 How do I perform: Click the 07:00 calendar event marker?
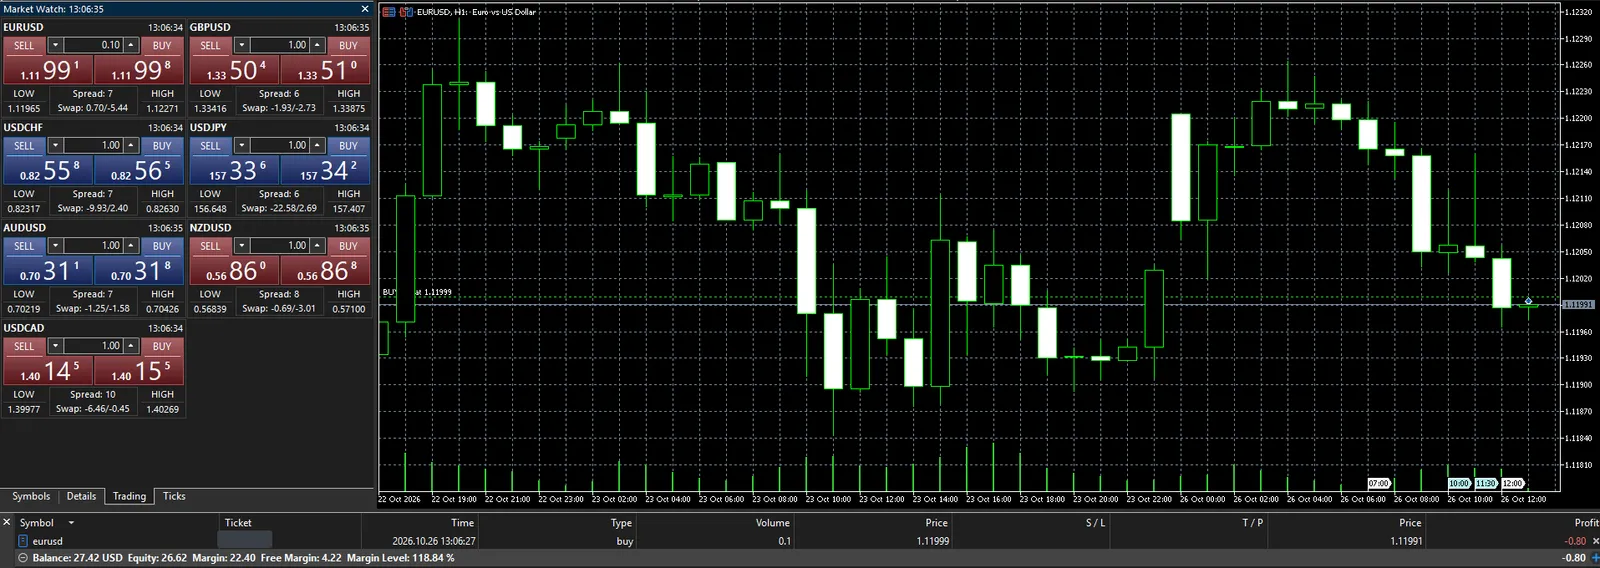(x=1378, y=484)
